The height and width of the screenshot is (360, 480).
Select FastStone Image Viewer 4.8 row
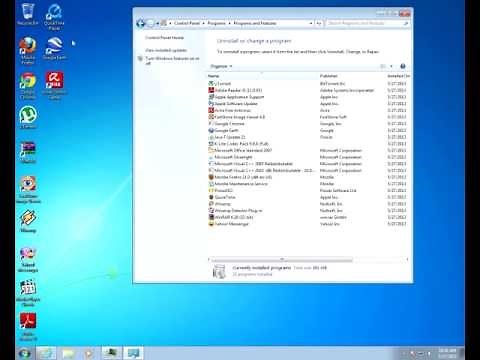pyautogui.click(x=308, y=117)
